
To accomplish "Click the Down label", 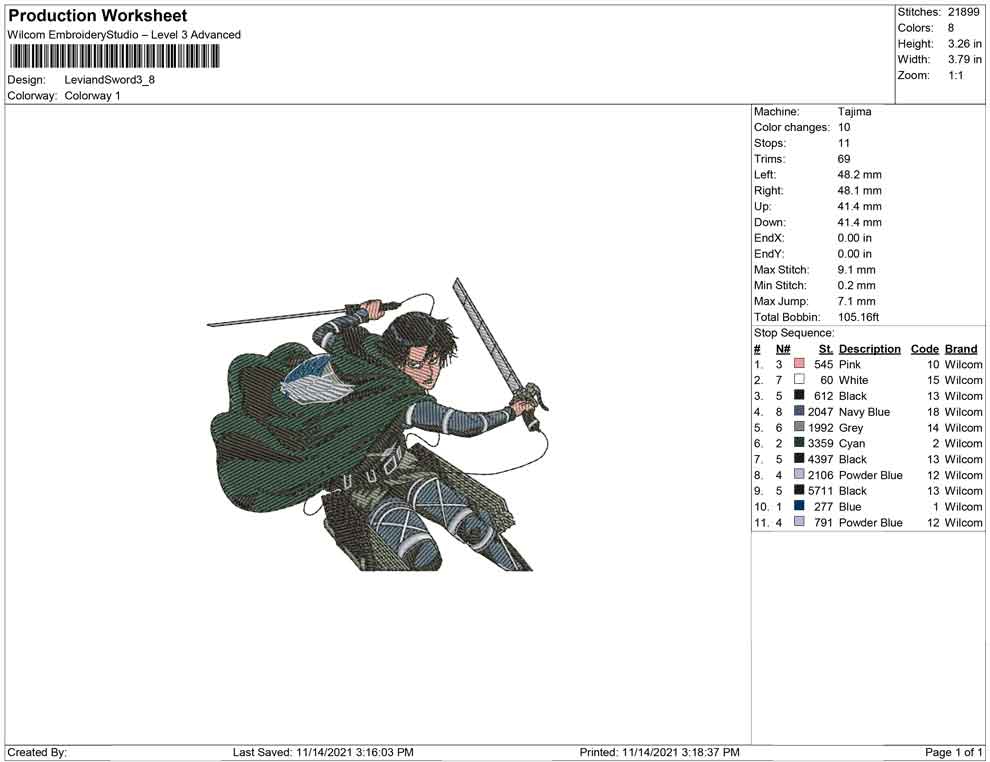I will (x=770, y=222).
